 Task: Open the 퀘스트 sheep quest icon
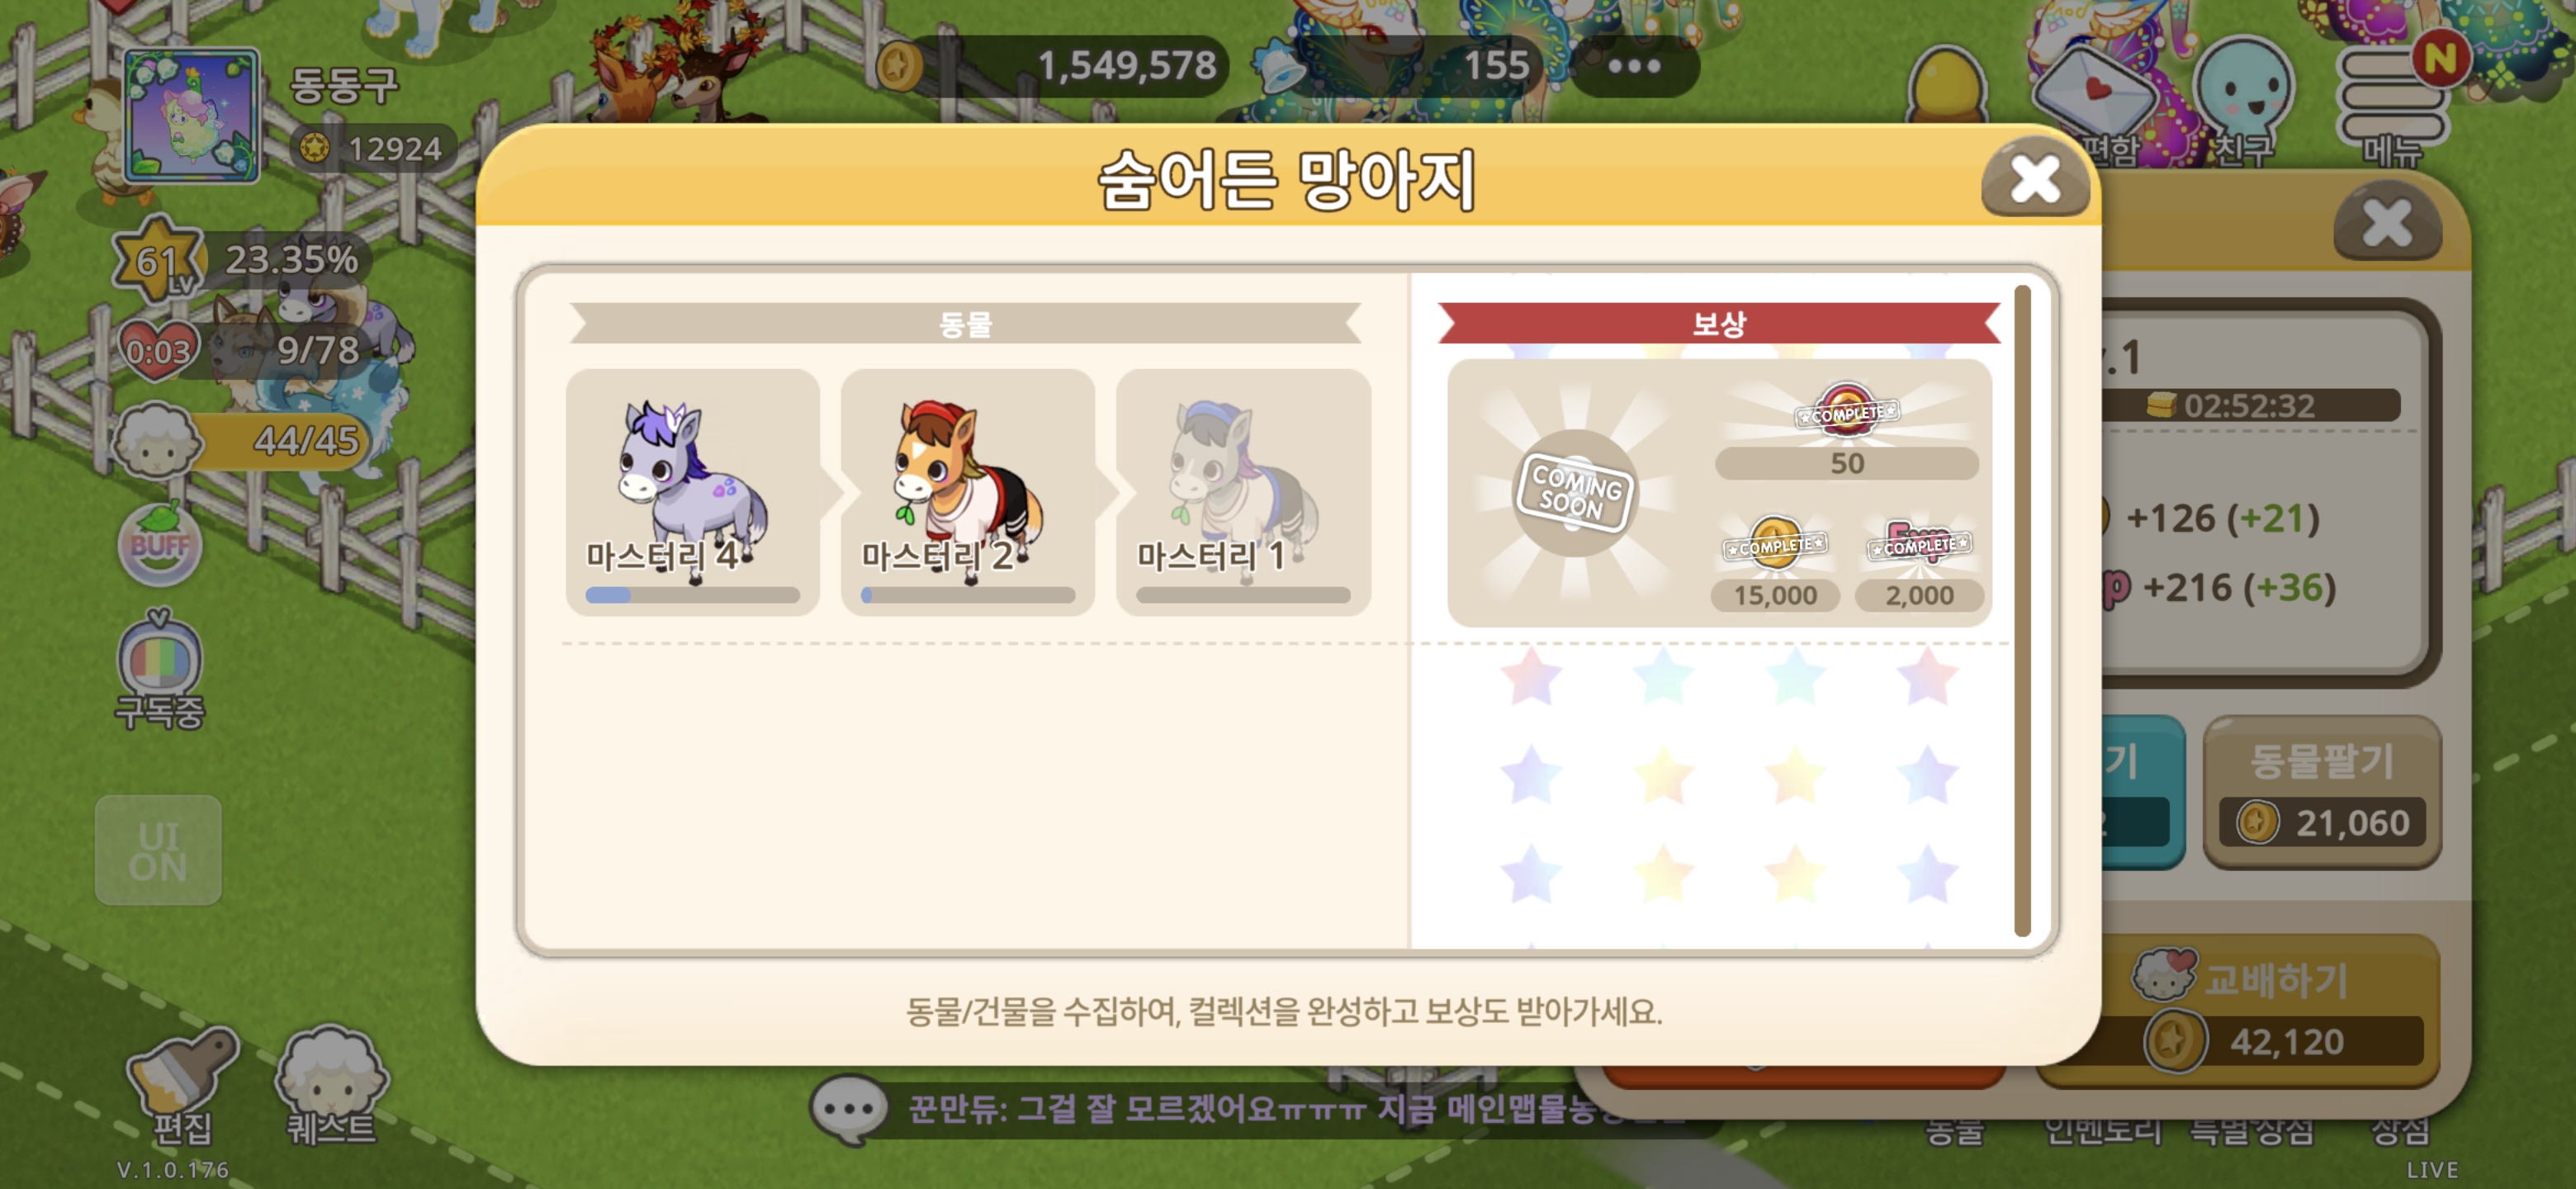(332, 1087)
